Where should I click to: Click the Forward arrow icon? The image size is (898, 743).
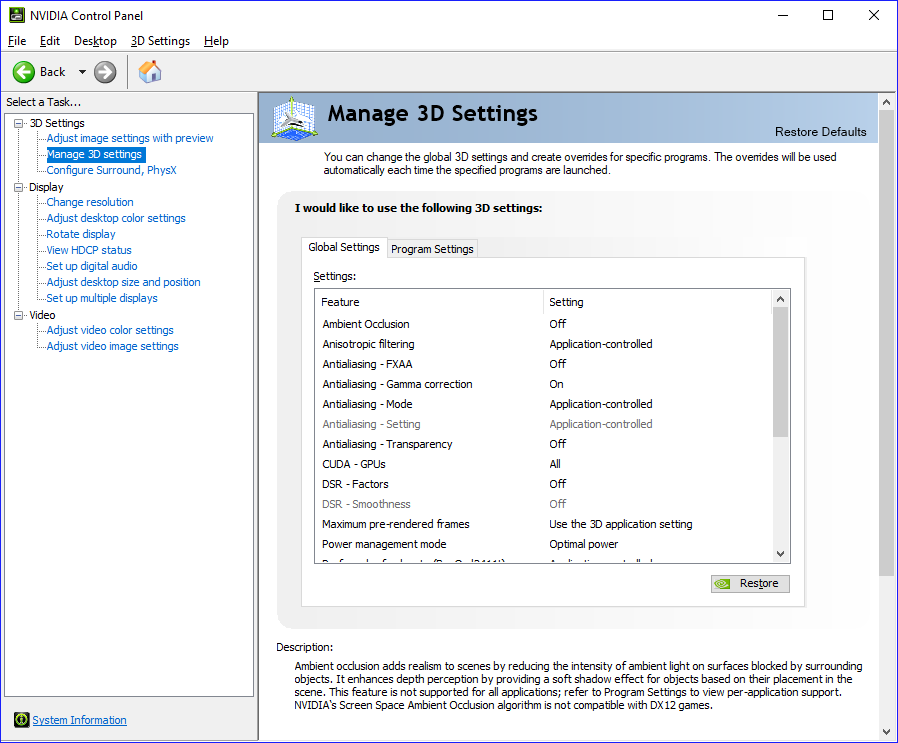pos(105,72)
